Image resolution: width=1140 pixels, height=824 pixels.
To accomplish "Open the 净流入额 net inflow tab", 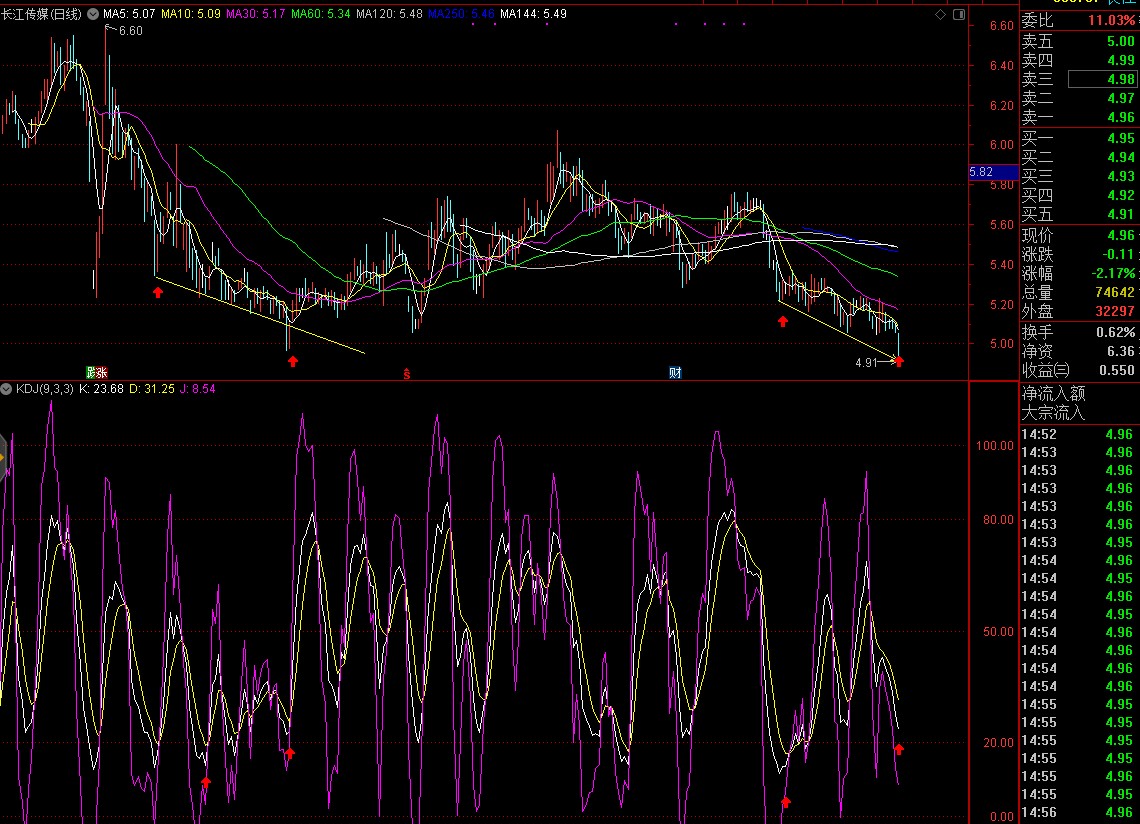I will tap(1053, 393).
